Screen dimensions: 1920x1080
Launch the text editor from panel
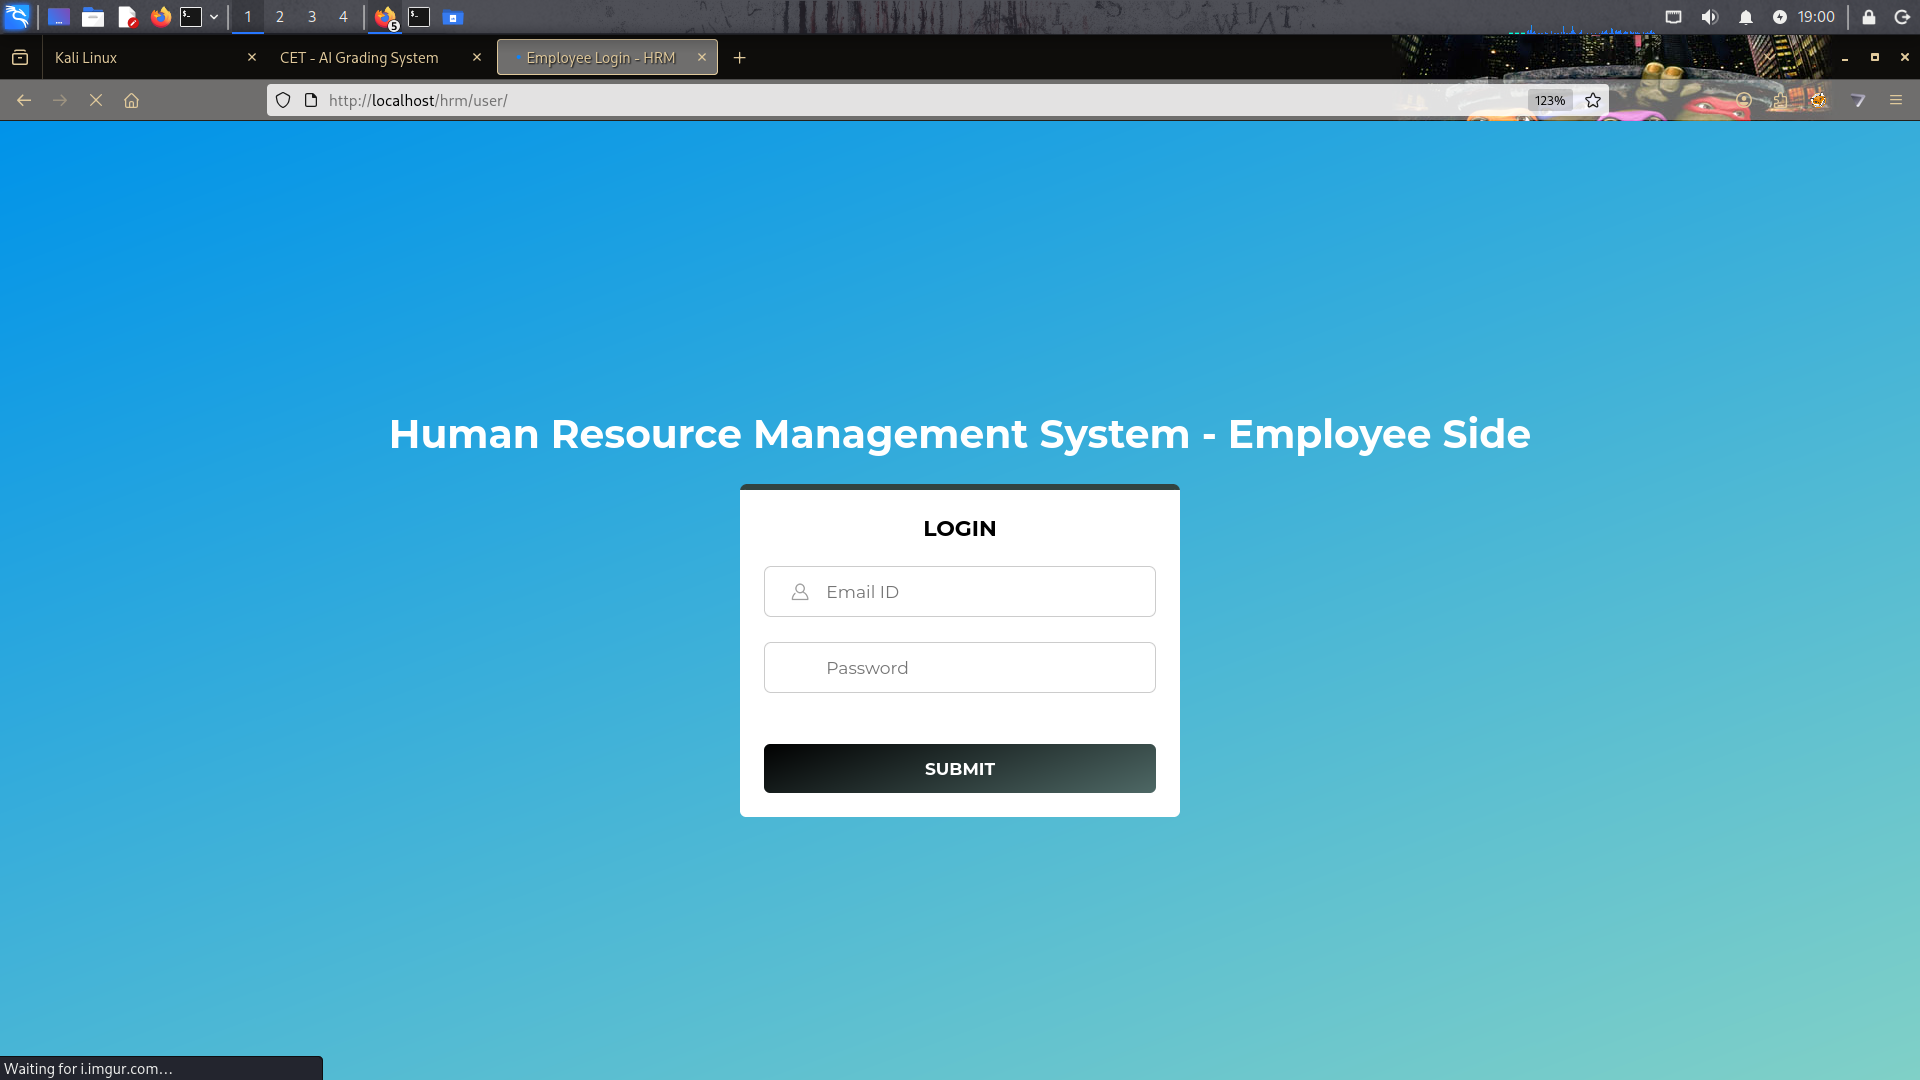pyautogui.click(x=127, y=16)
